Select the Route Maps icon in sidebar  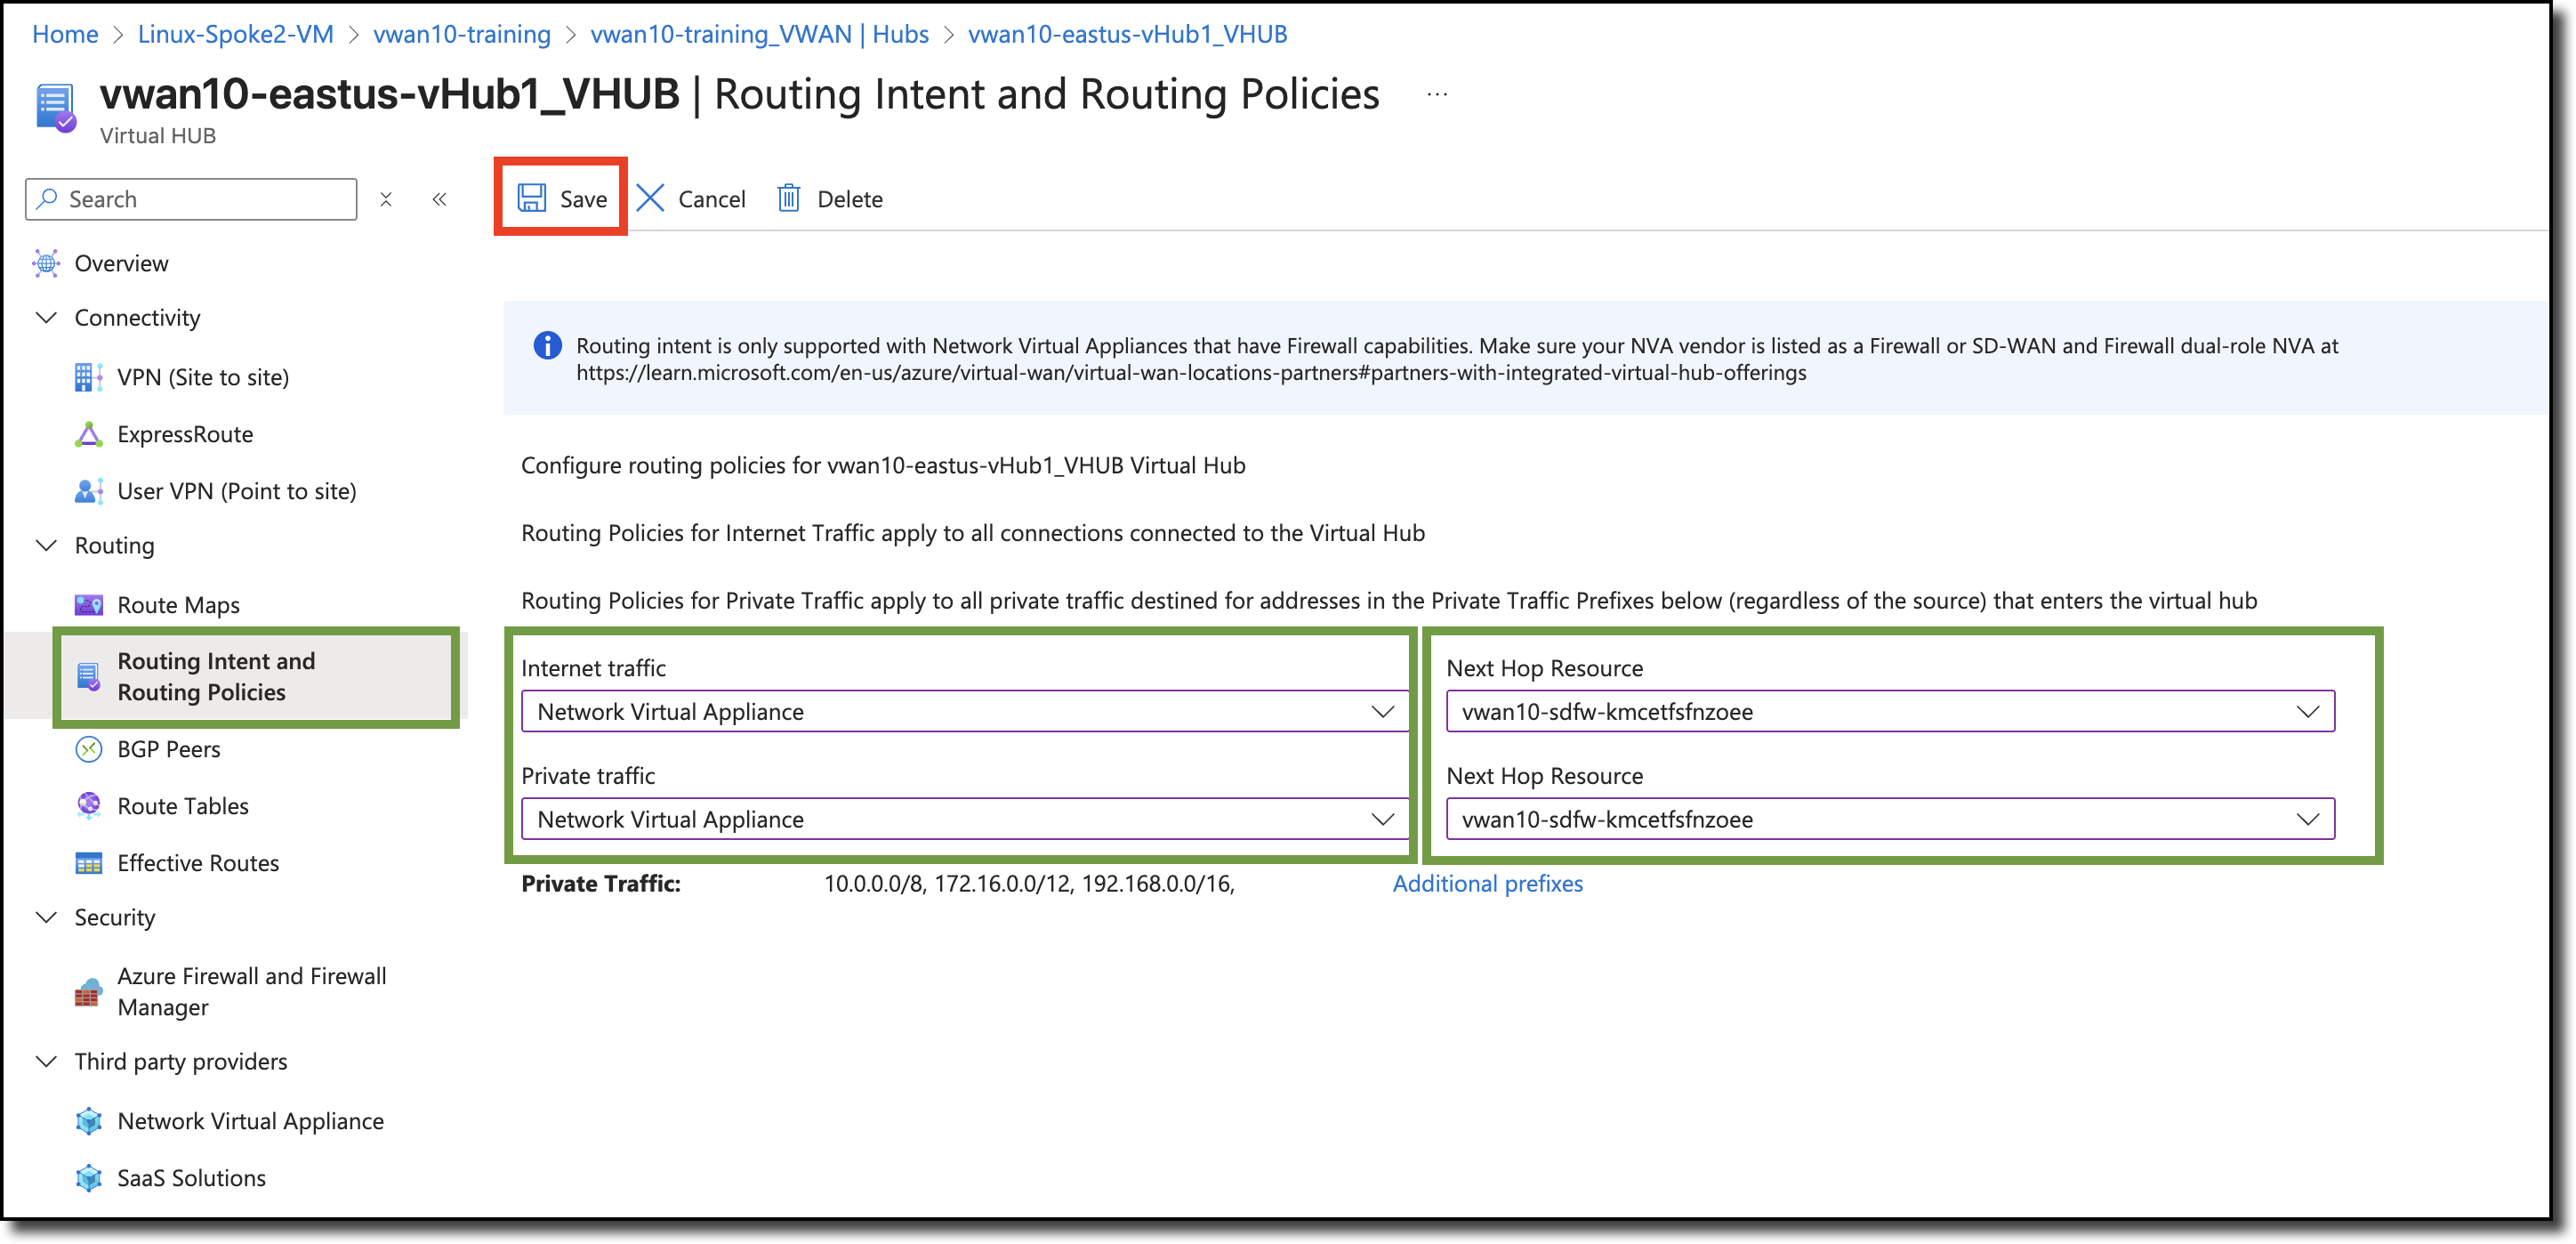tap(91, 604)
